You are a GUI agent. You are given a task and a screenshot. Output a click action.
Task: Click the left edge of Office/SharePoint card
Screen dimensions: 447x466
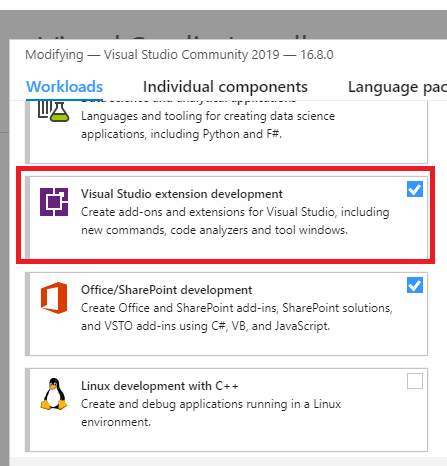[x=28, y=314]
